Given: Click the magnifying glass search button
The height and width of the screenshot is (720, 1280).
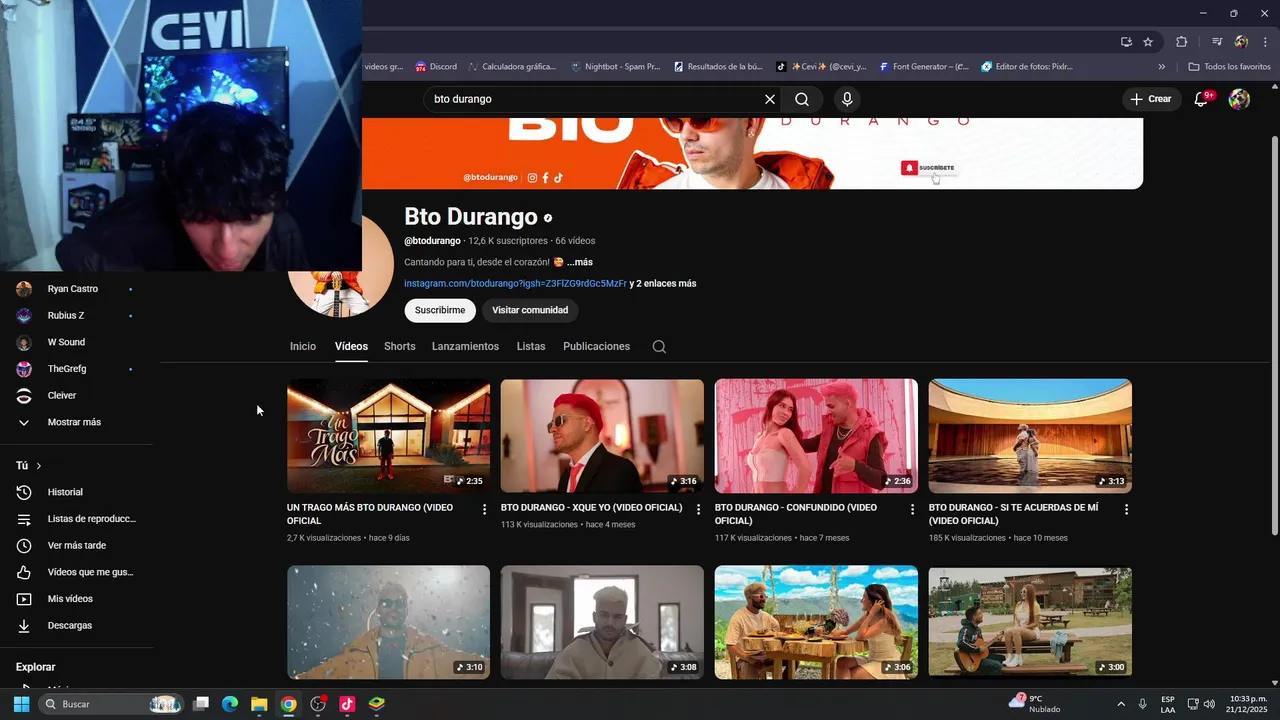Looking at the screenshot, I should click(x=802, y=99).
